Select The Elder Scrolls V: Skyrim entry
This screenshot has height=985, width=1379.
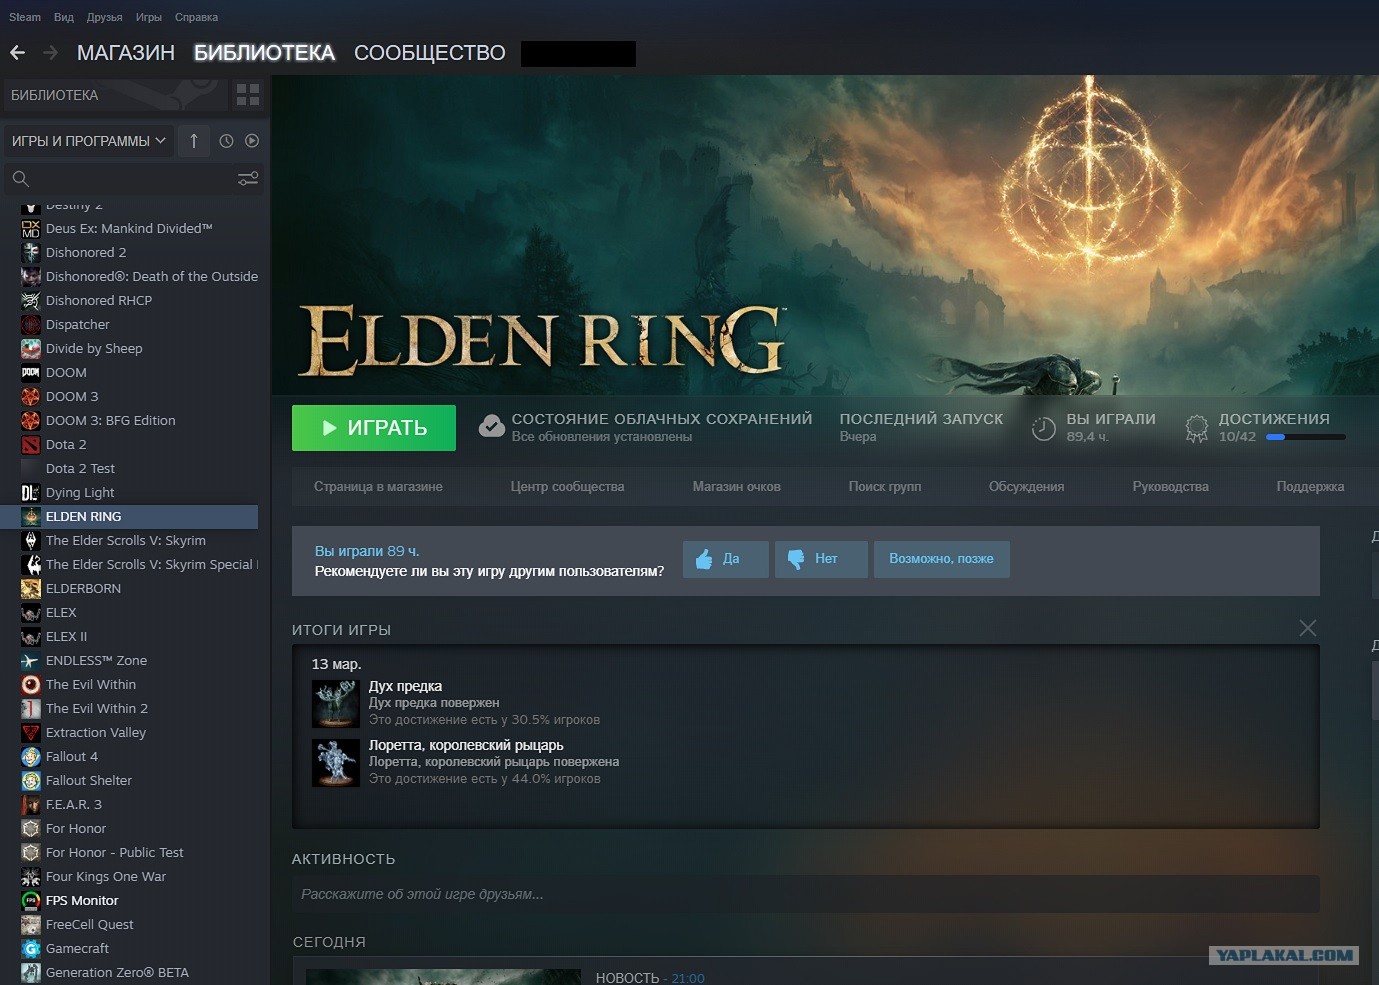[x=126, y=541]
